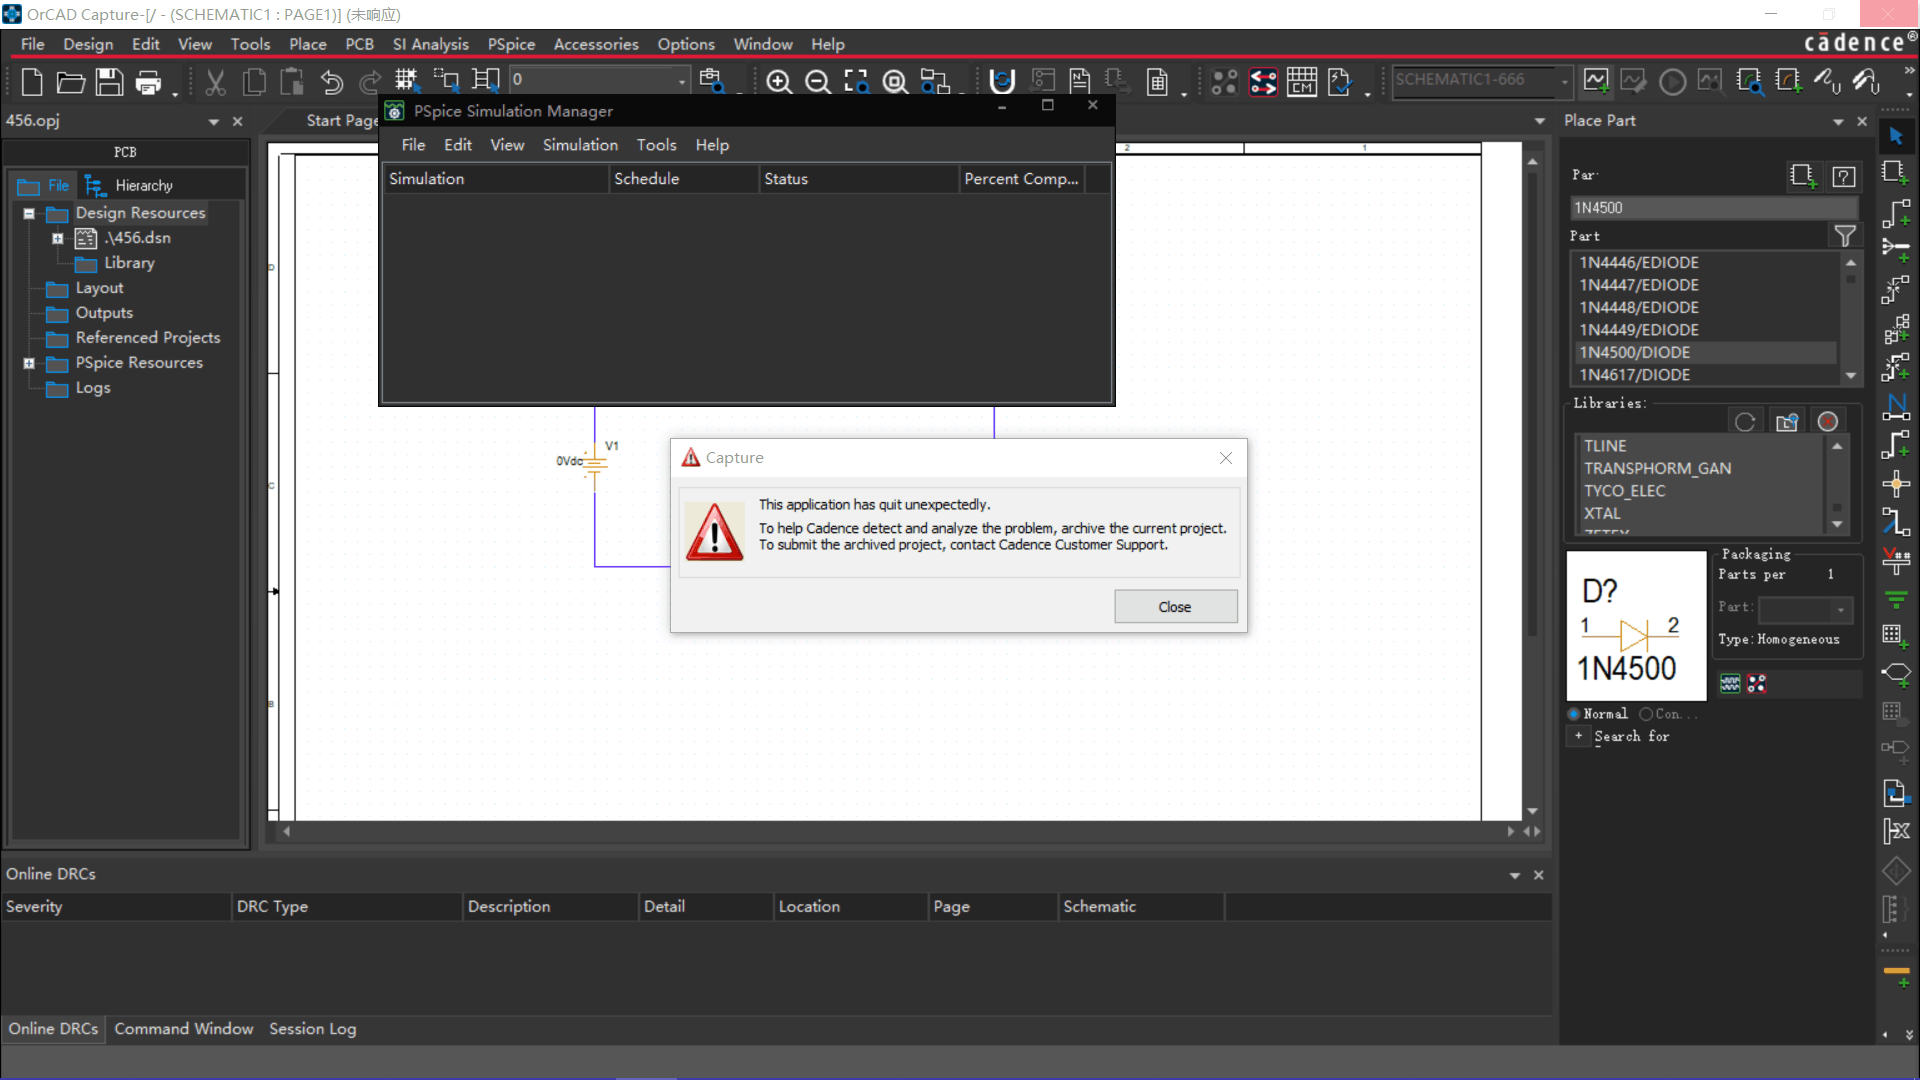Click the Zoom to fit all icon
Image resolution: width=1920 pixels, height=1080 pixels.
895,82
